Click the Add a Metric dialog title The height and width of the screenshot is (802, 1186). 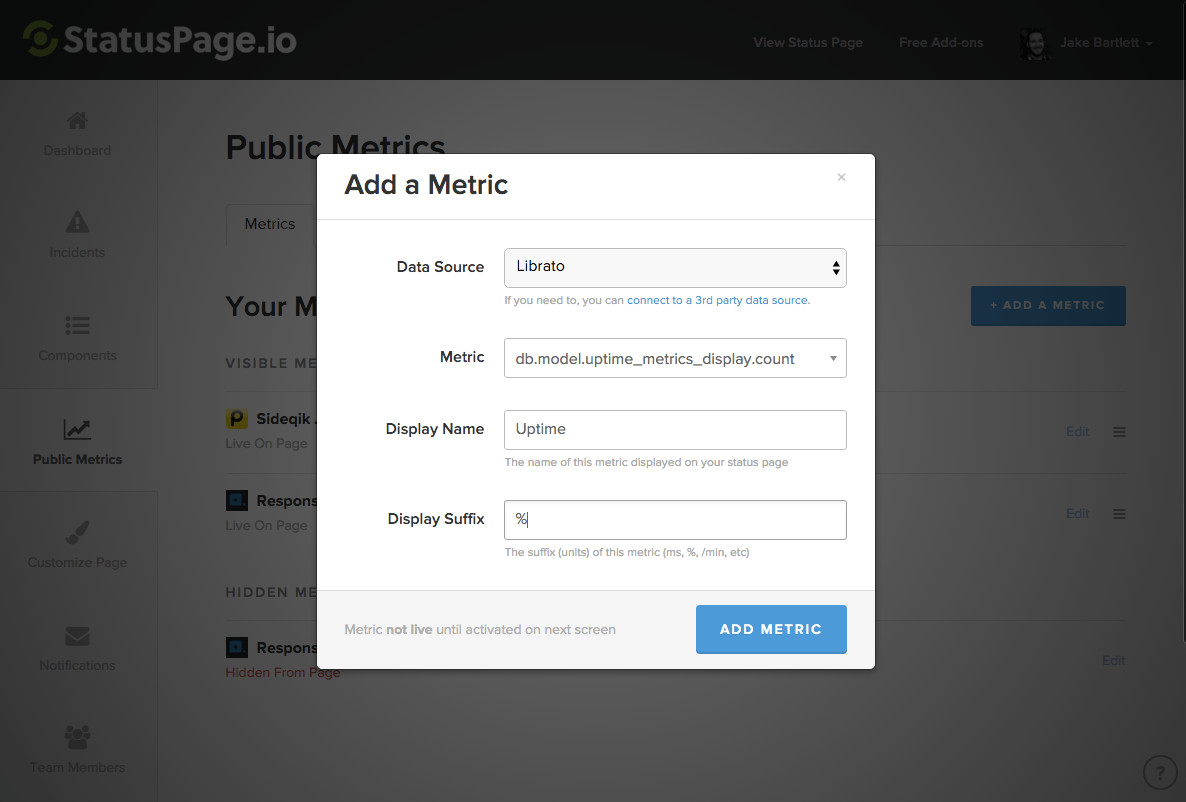click(426, 185)
